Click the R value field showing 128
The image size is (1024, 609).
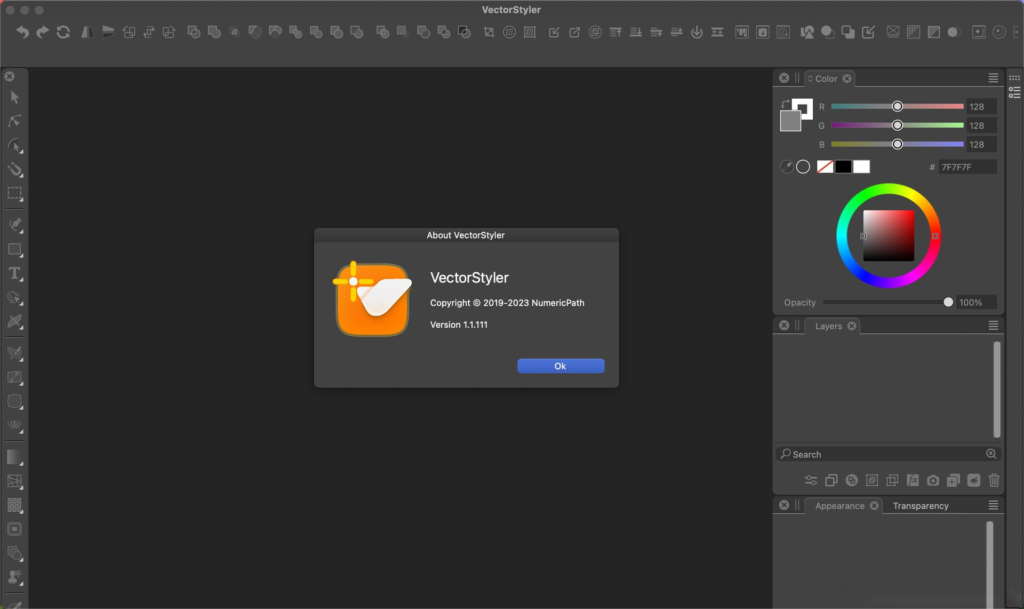click(x=981, y=106)
